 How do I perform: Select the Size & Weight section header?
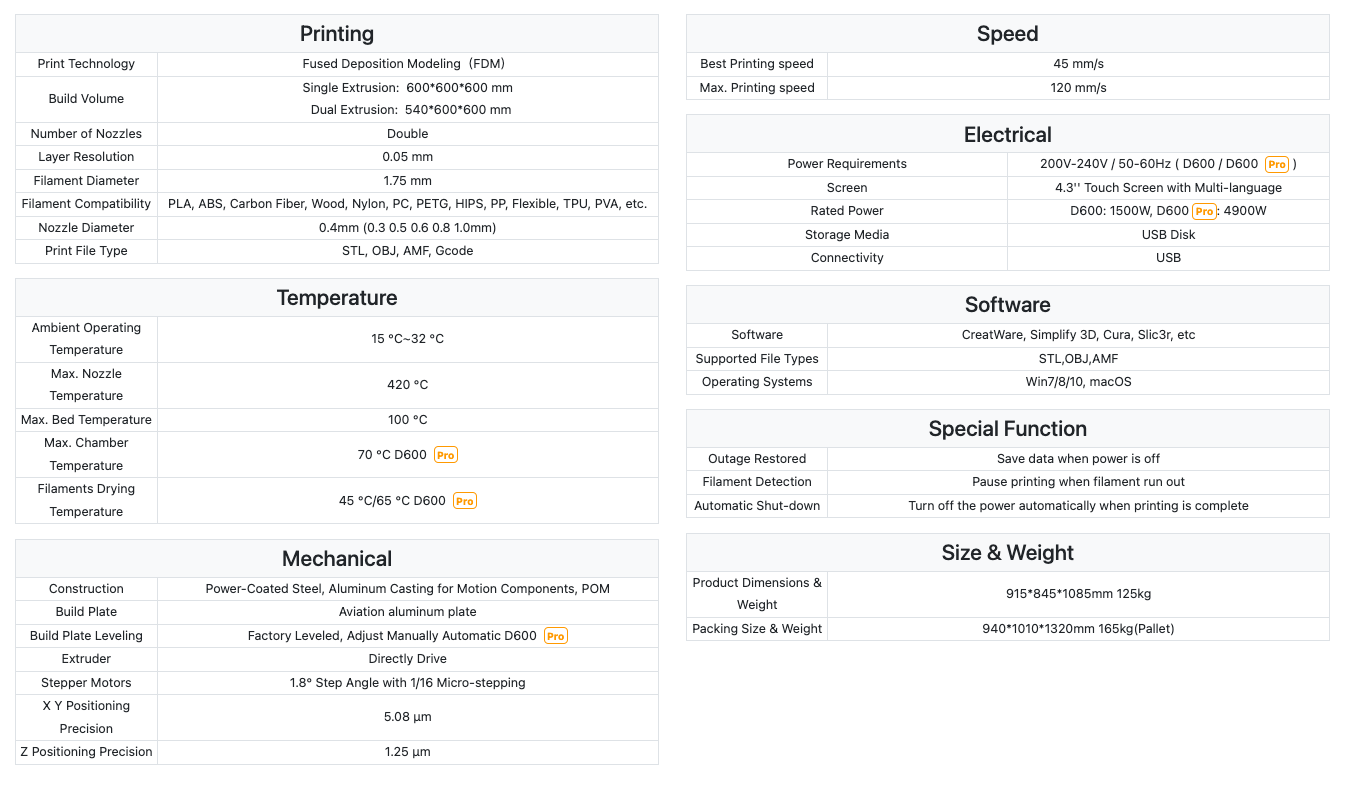(x=1008, y=553)
